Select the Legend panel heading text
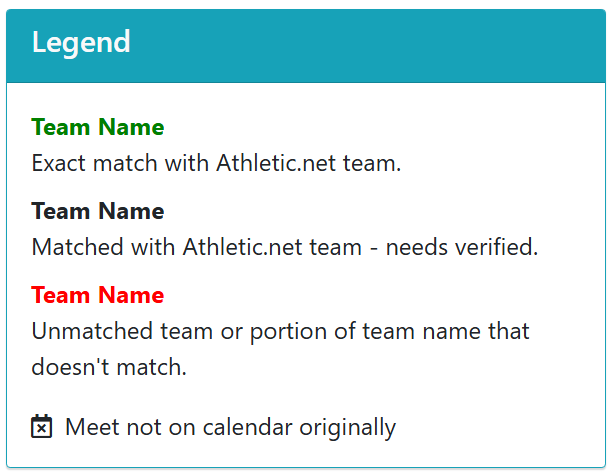The image size is (612, 474). pos(81,42)
